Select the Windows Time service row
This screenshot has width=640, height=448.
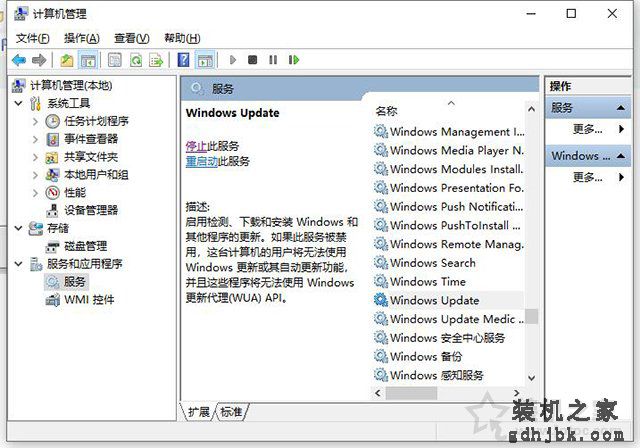click(x=449, y=282)
